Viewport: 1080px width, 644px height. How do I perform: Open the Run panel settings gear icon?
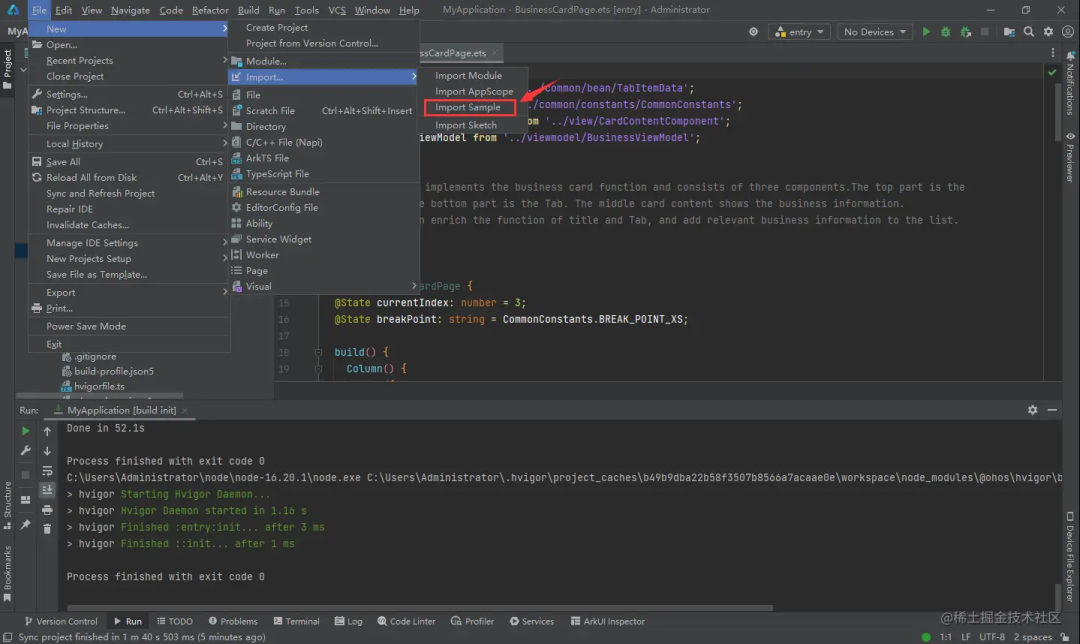[x=1032, y=410]
